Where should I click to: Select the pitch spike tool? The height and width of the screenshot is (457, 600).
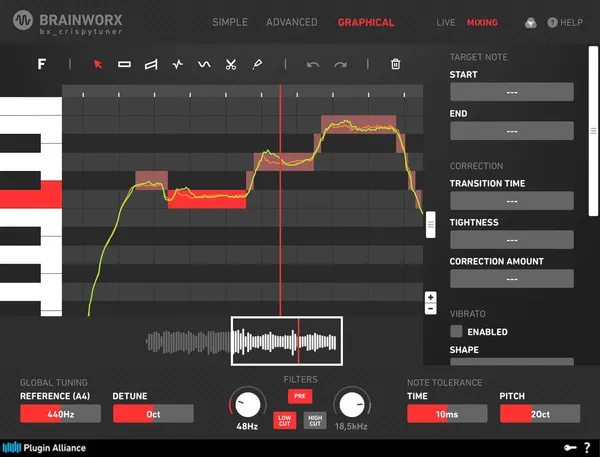(x=178, y=64)
